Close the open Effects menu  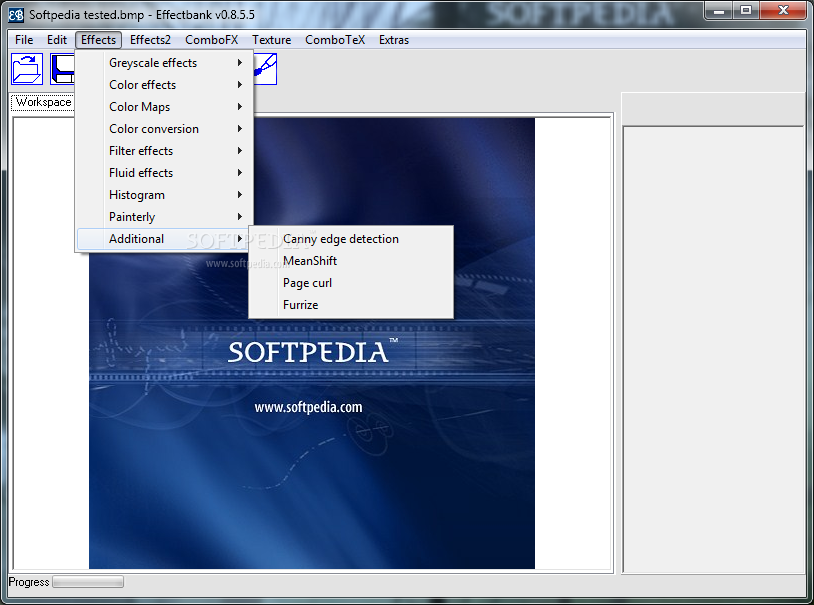pyautogui.click(x=99, y=40)
